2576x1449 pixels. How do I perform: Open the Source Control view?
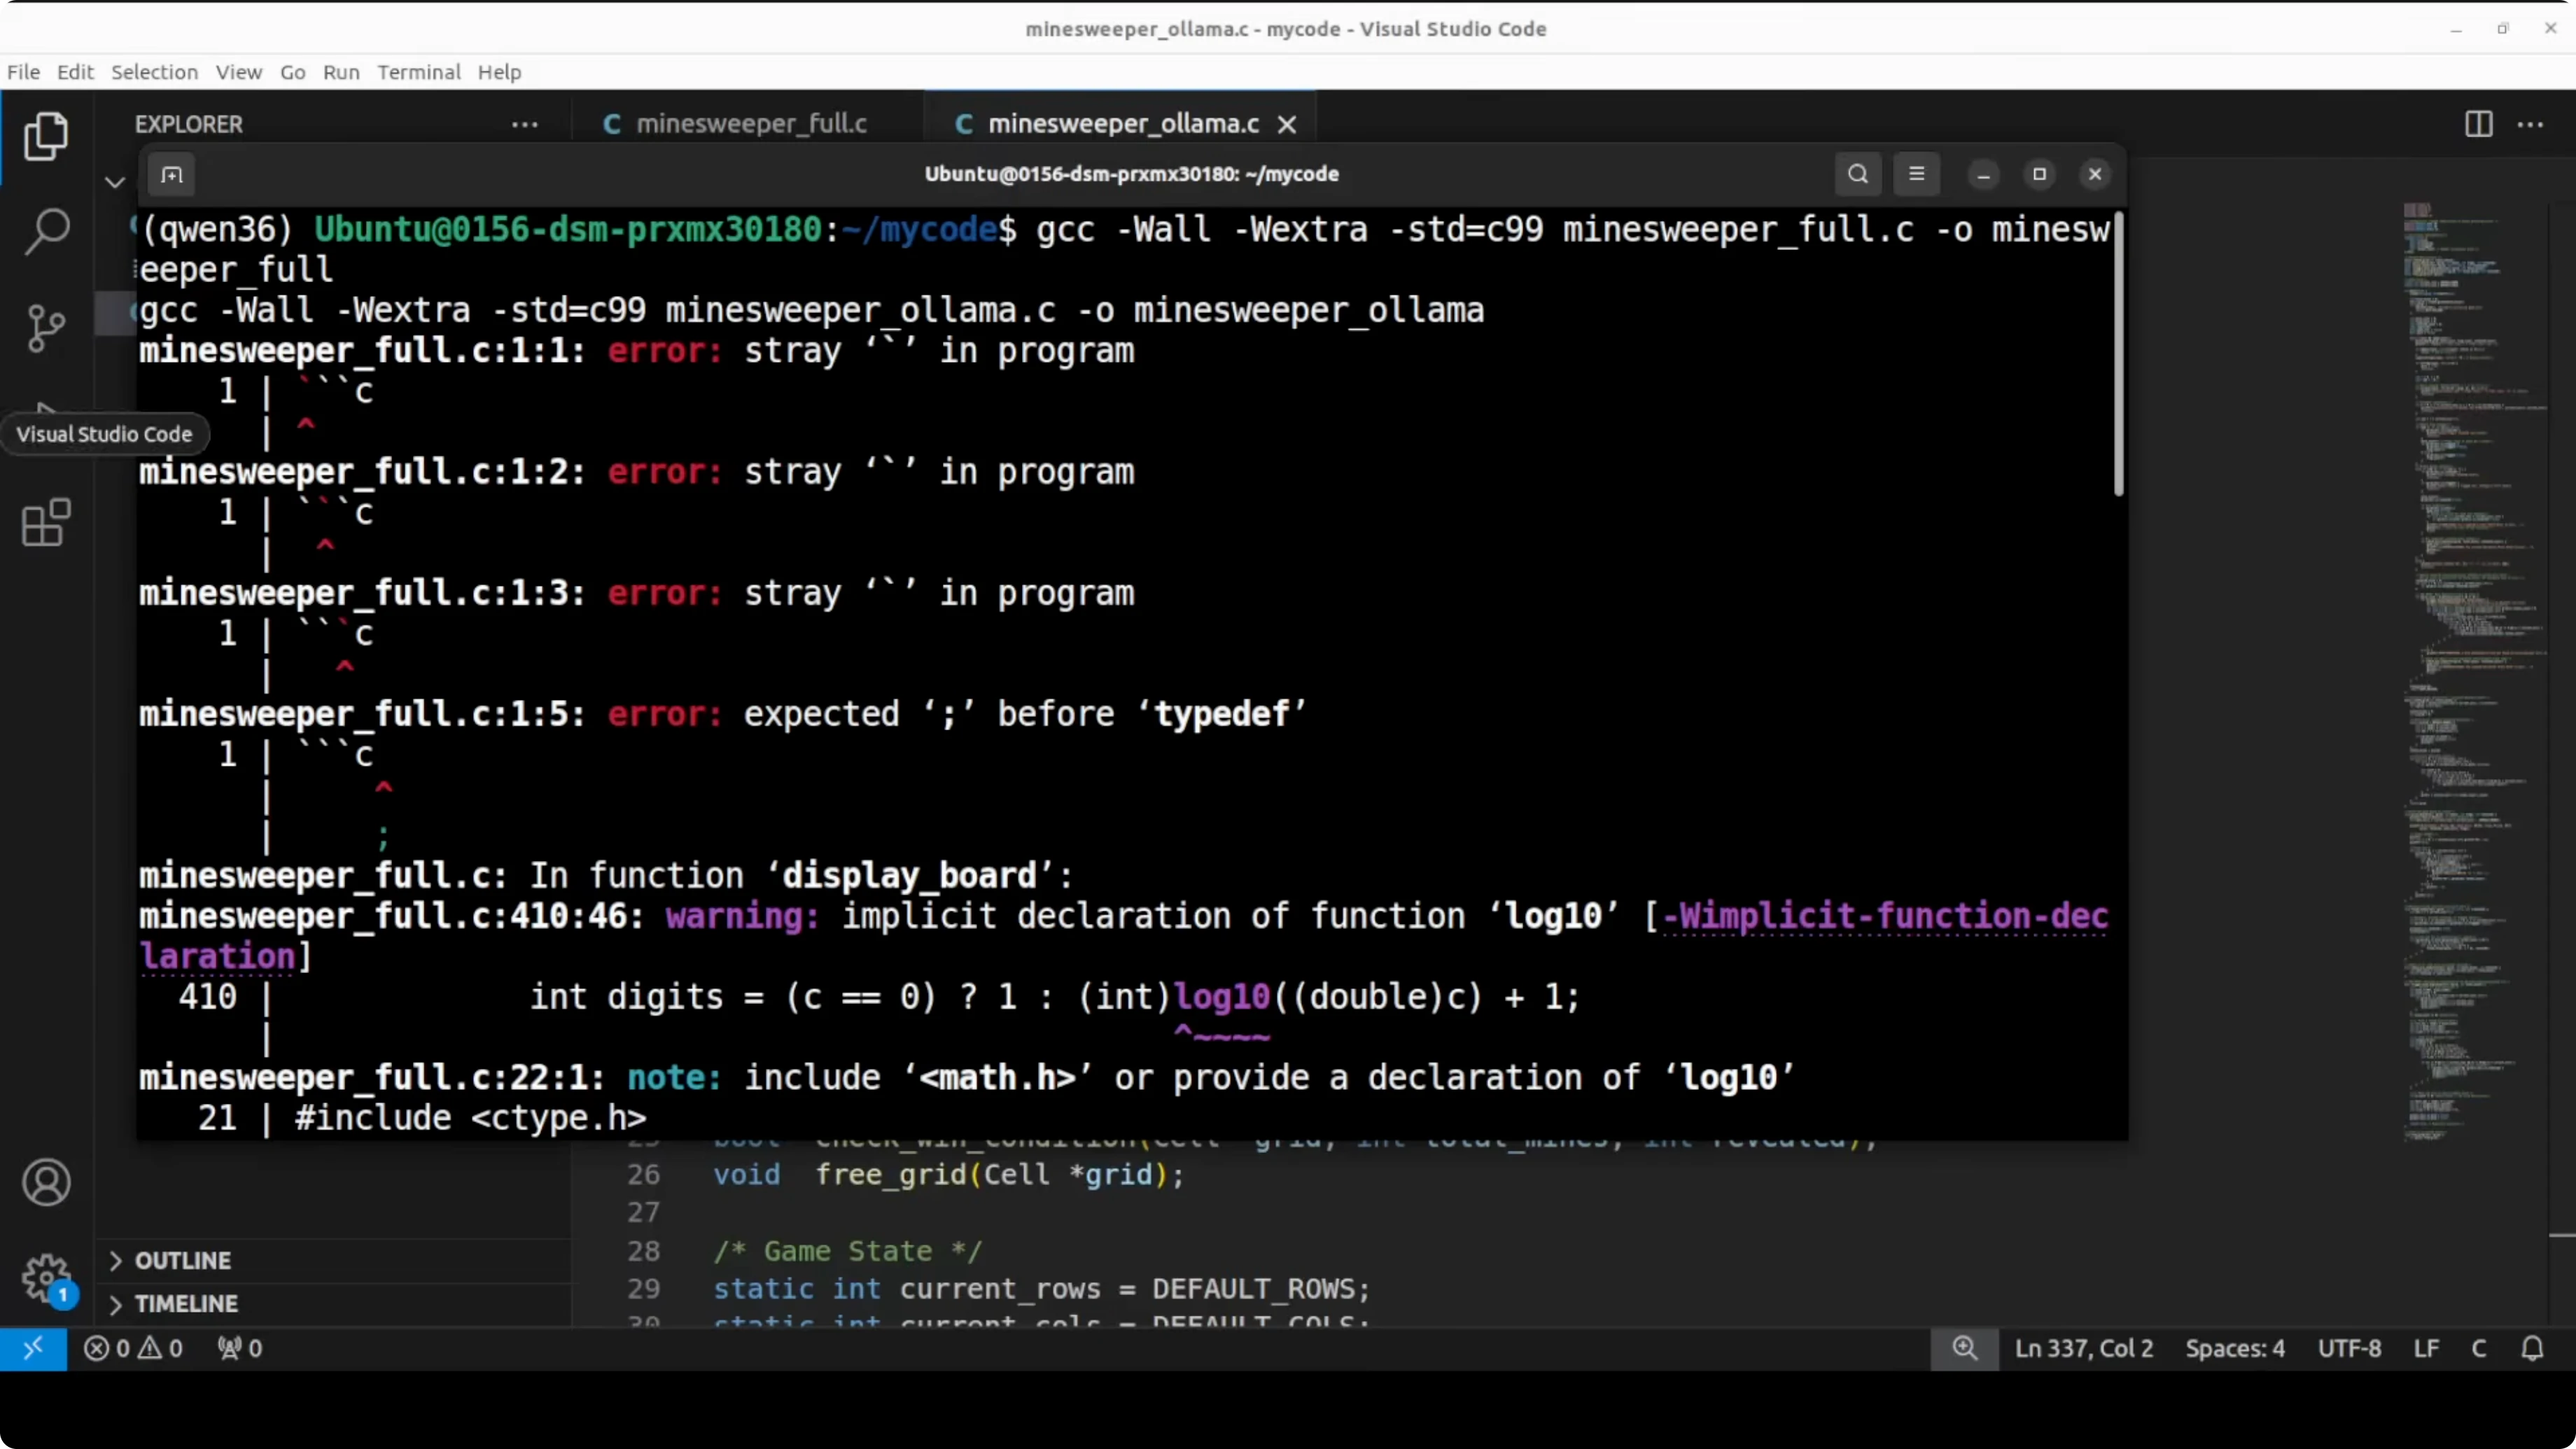point(46,328)
